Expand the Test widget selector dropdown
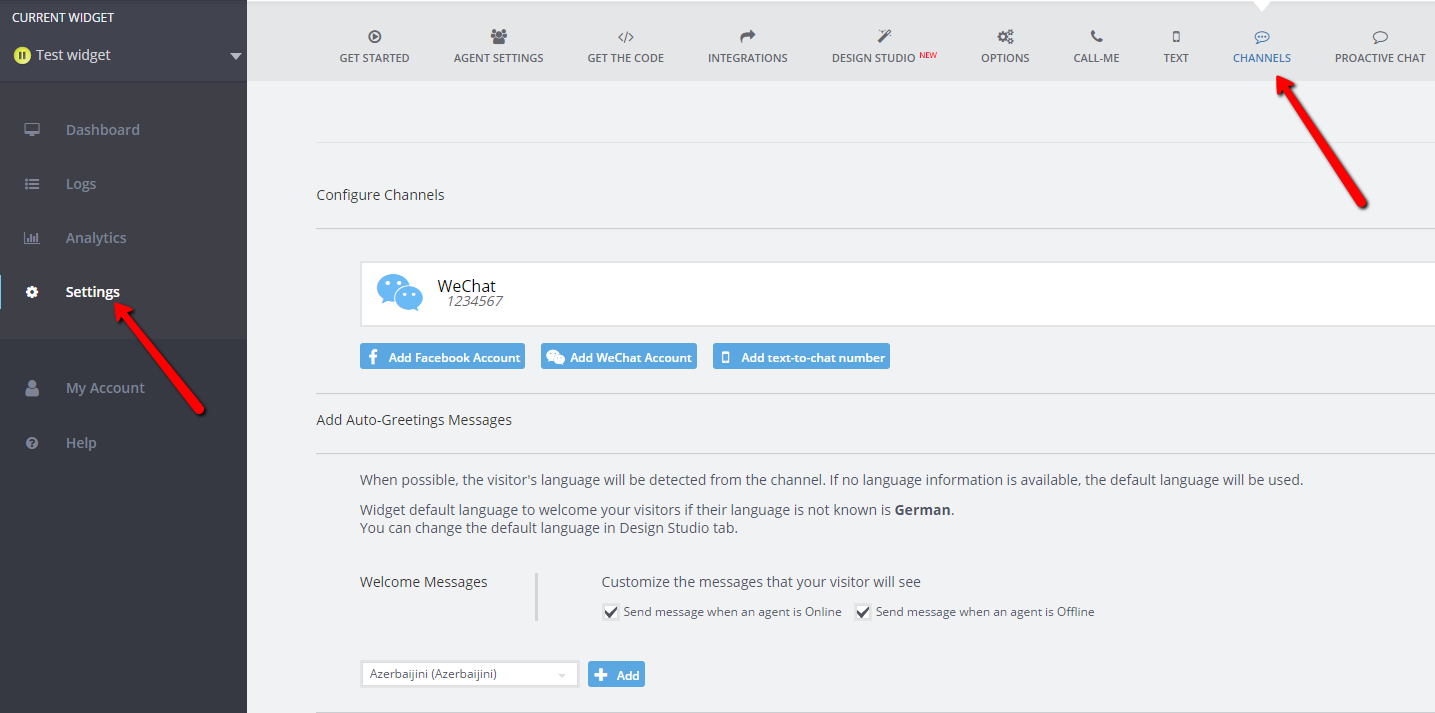Screen dimensions: 1435x713 point(236,56)
